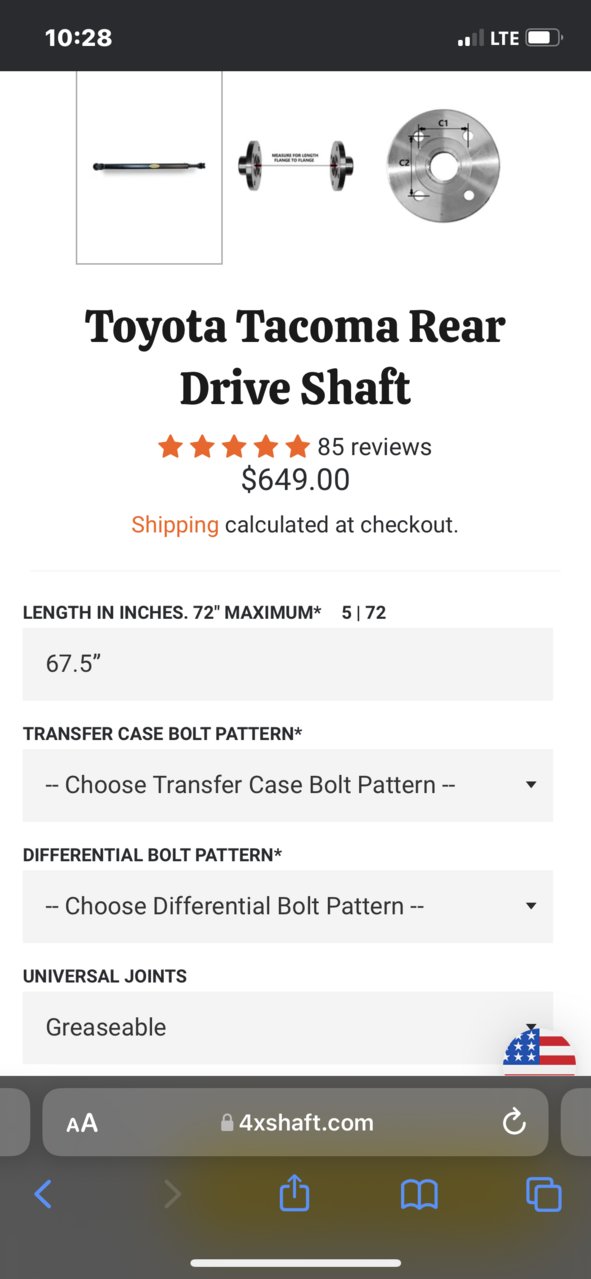
Task: Open the AA reader options
Action: tap(82, 1123)
